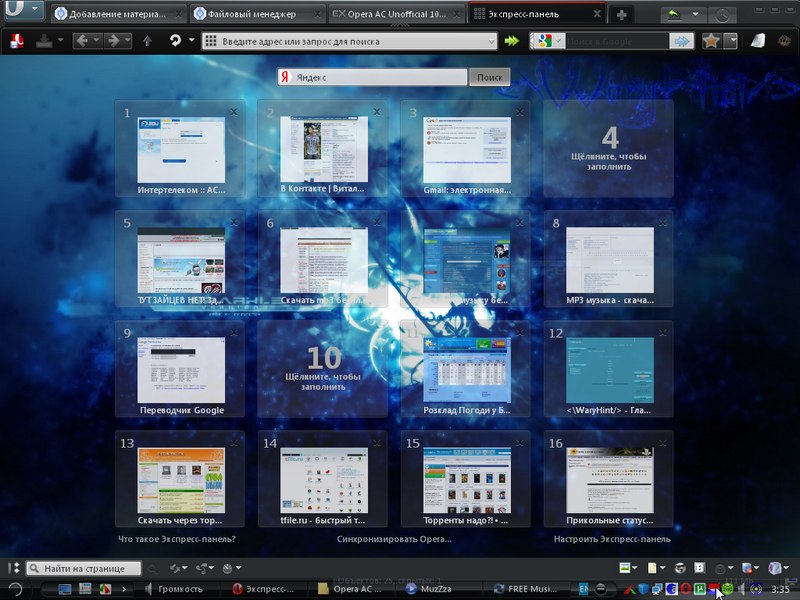Click the green double-arrow Go button
This screenshot has width=800, height=600.
point(512,41)
